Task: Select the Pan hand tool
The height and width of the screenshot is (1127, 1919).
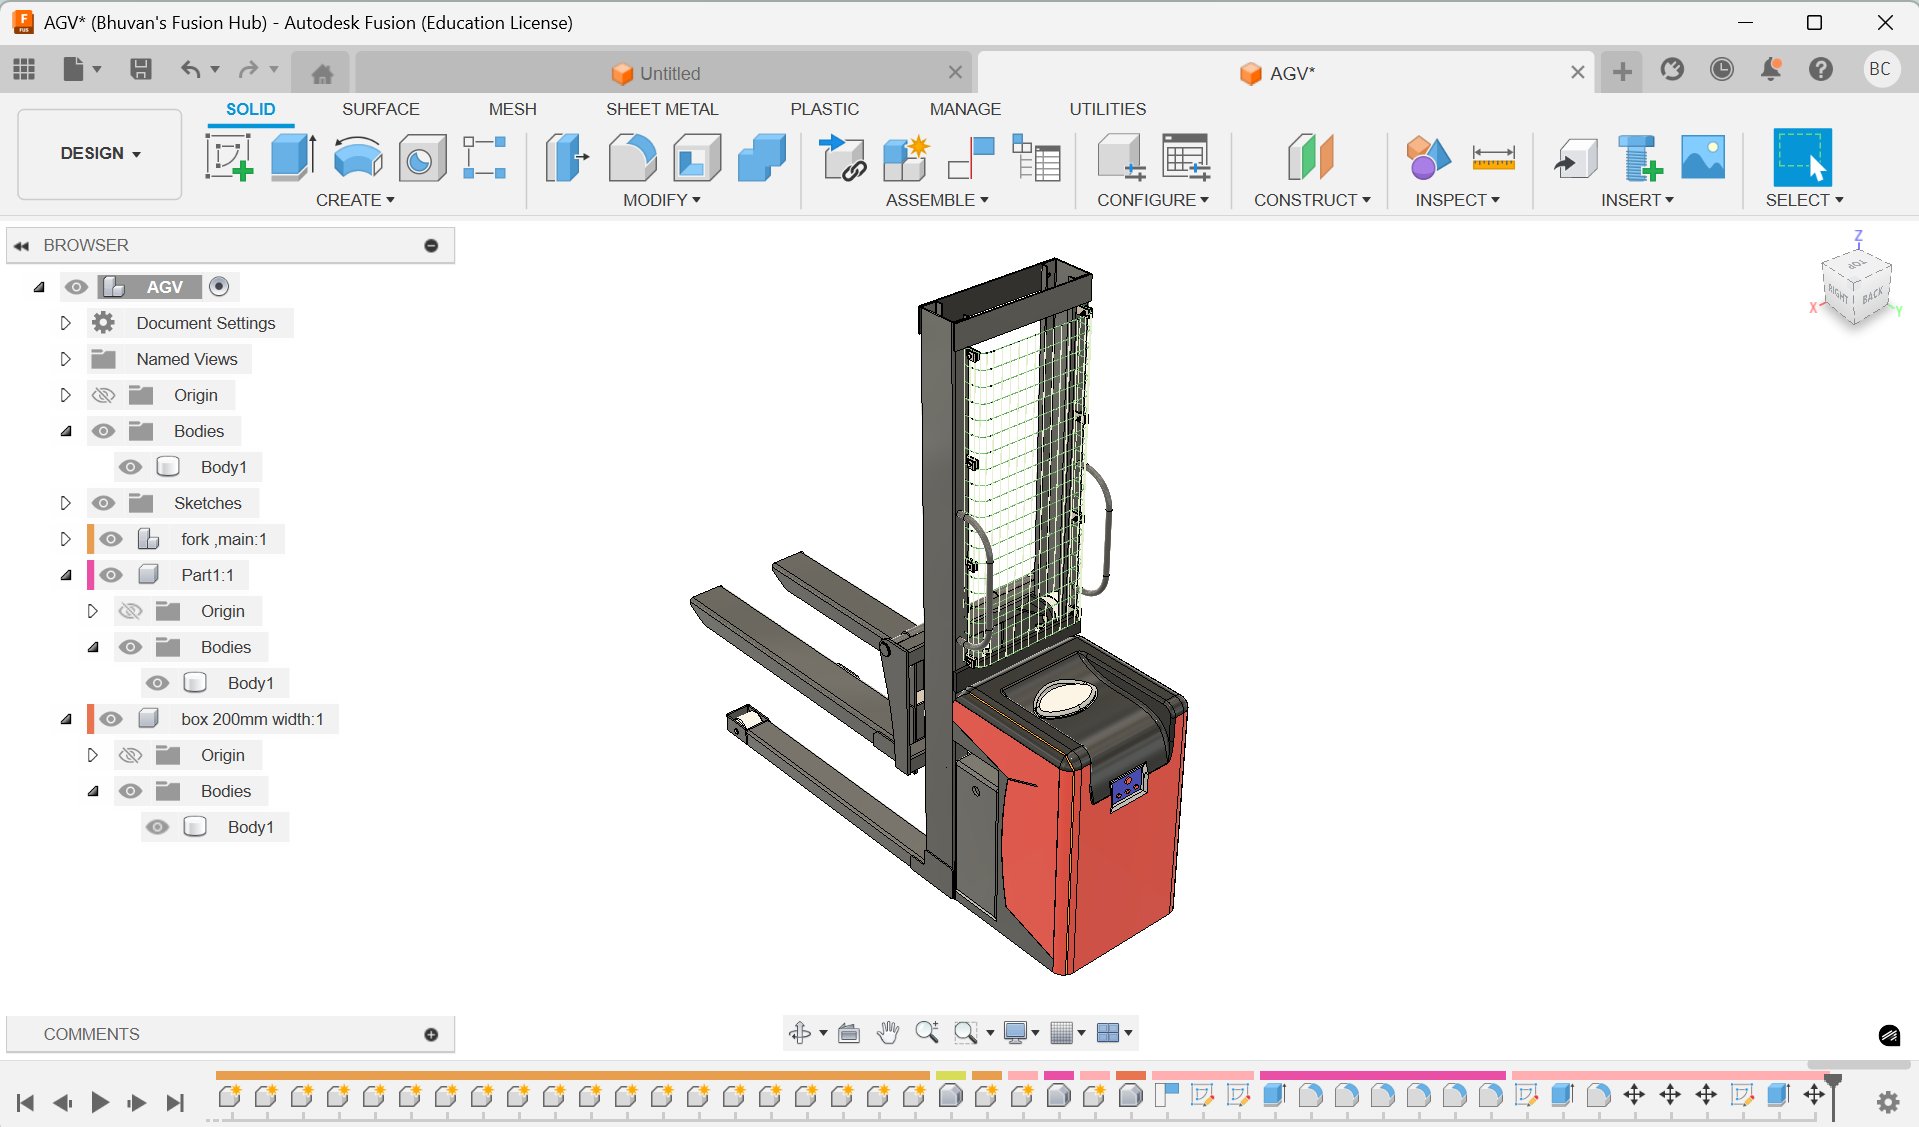Action: click(887, 1033)
